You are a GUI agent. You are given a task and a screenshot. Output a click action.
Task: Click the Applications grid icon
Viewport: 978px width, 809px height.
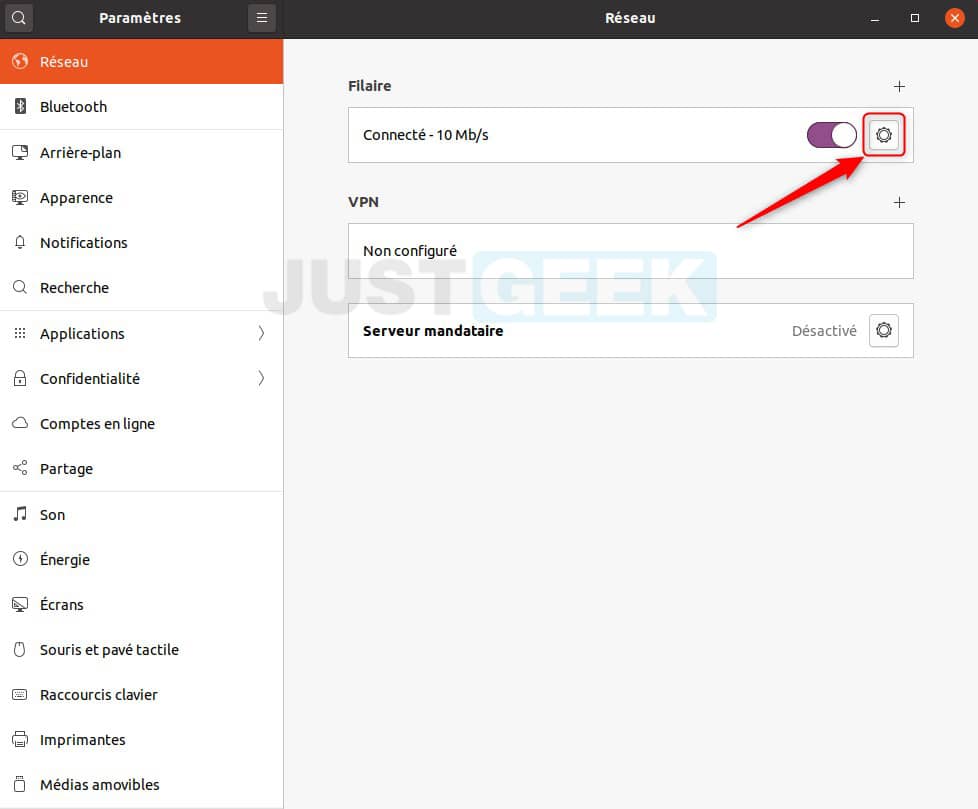point(20,333)
